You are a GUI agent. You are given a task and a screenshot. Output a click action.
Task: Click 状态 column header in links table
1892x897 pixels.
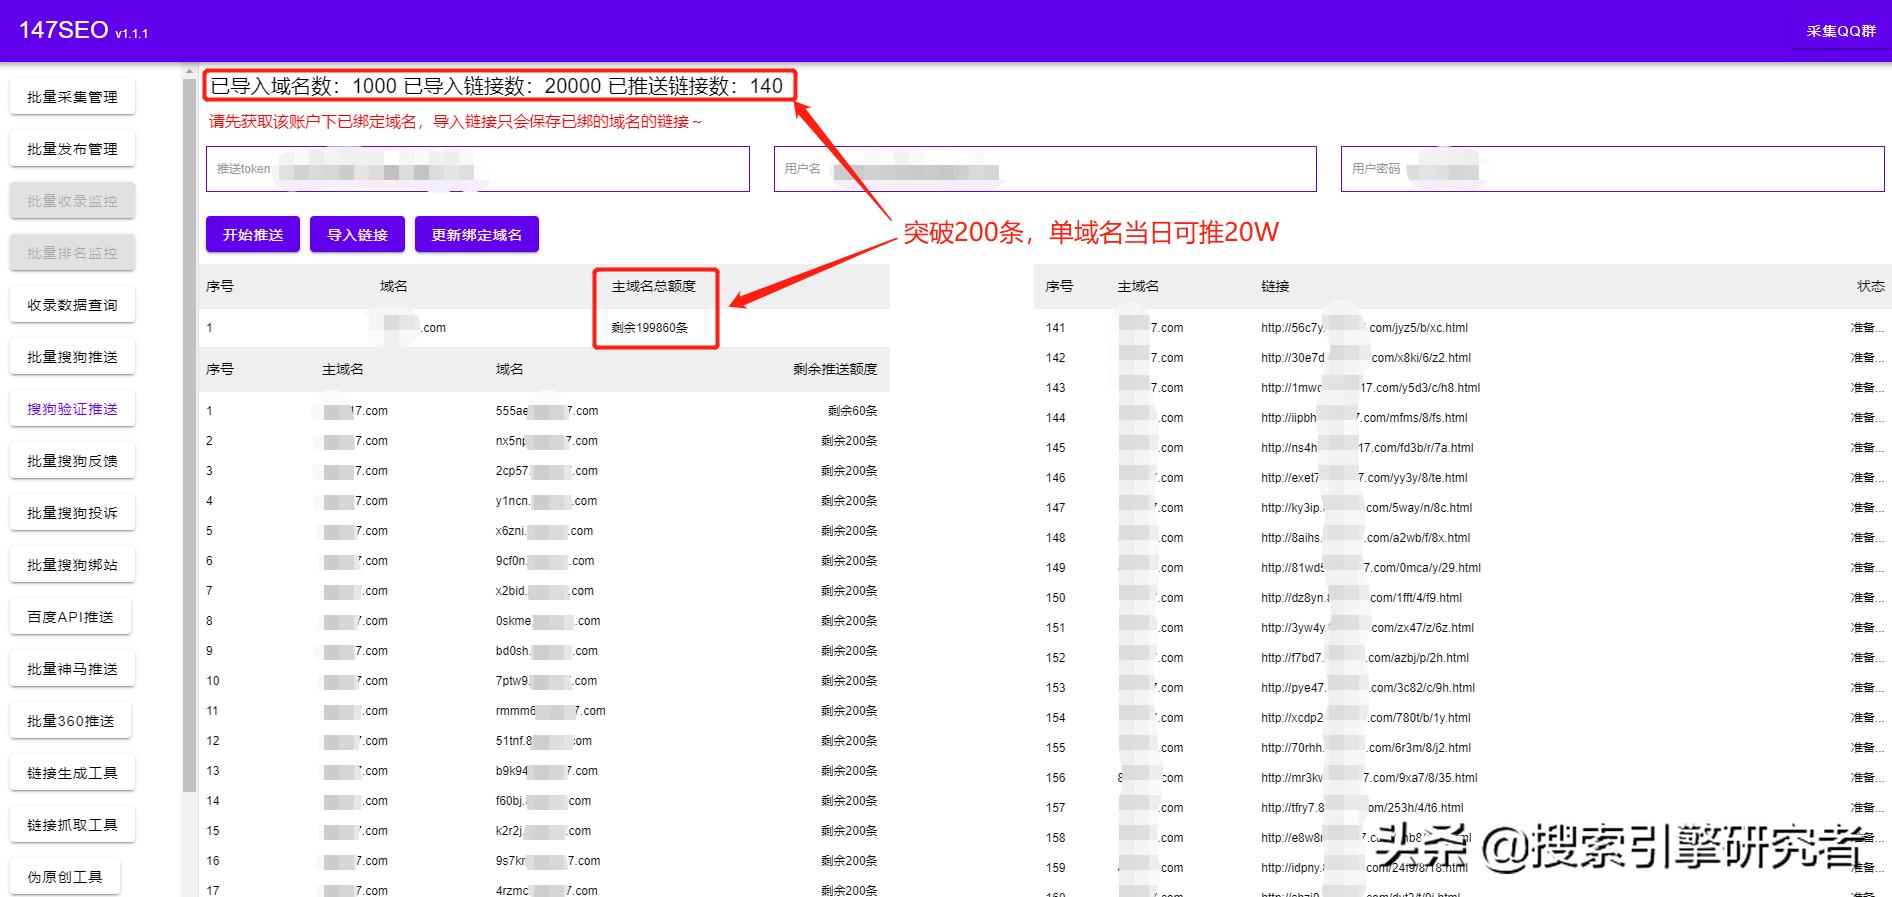pyautogui.click(x=1870, y=286)
